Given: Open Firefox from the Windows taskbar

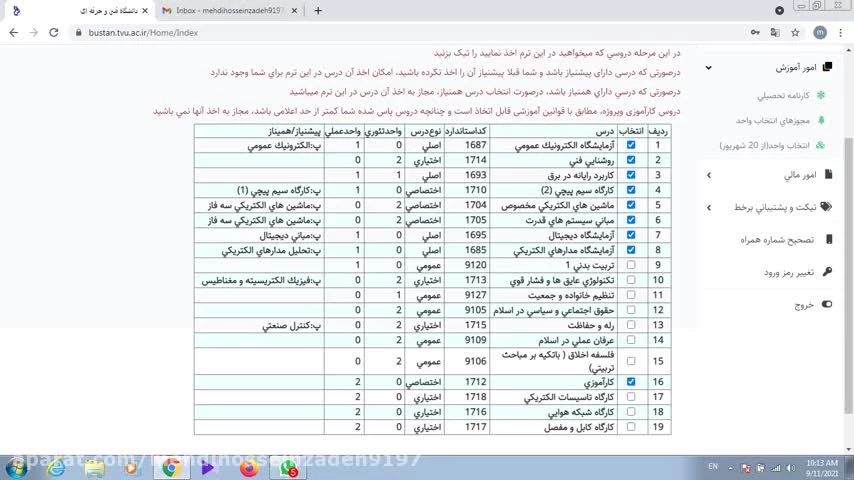Looking at the screenshot, I should [249, 467].
